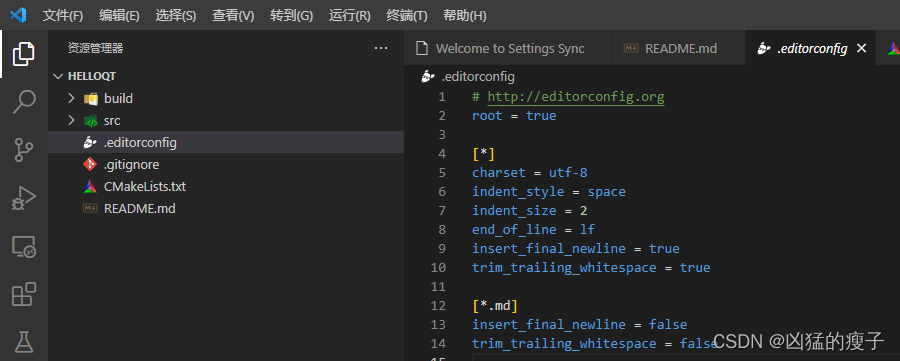Click the README.md markdown icon in explorer
The height and width of the screenshot is (361, 900).
coord(90,209)
